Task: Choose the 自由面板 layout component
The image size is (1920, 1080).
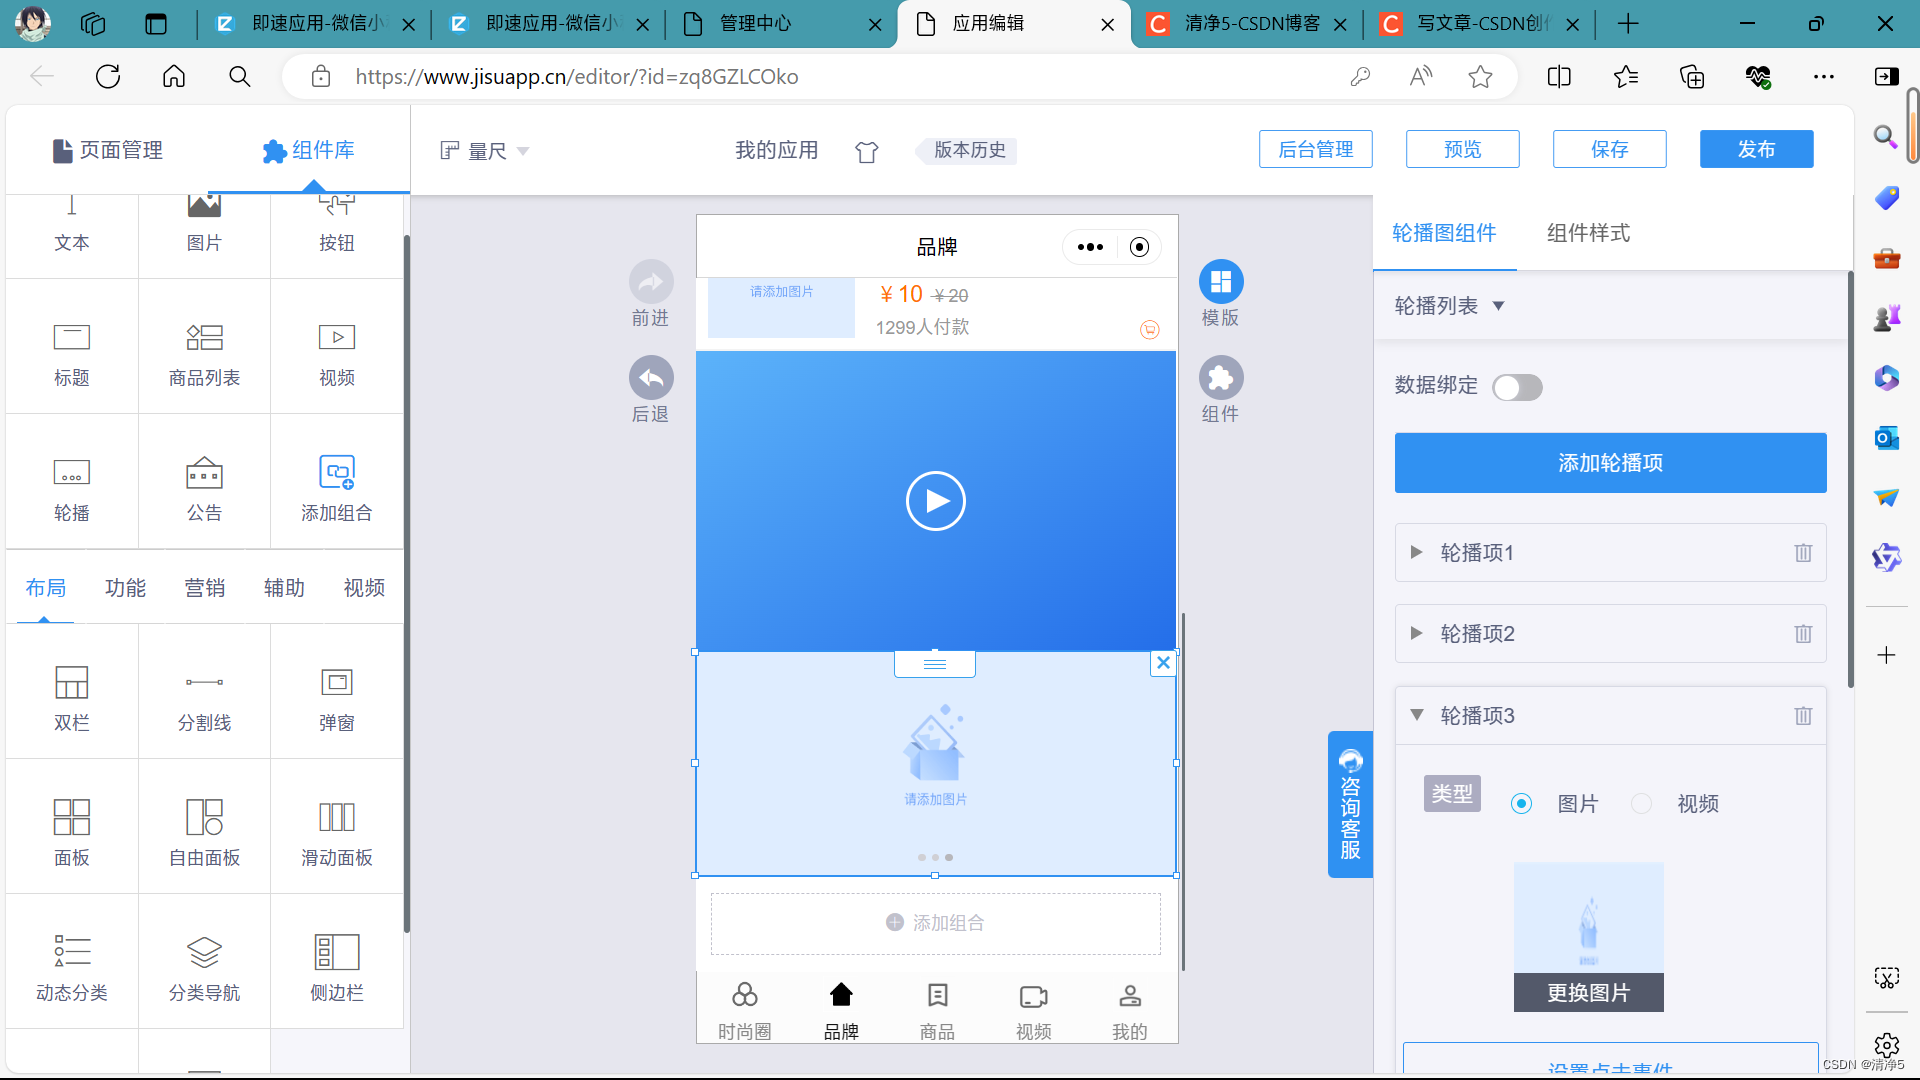Action: pyautogui.click(x=204, y=817)
